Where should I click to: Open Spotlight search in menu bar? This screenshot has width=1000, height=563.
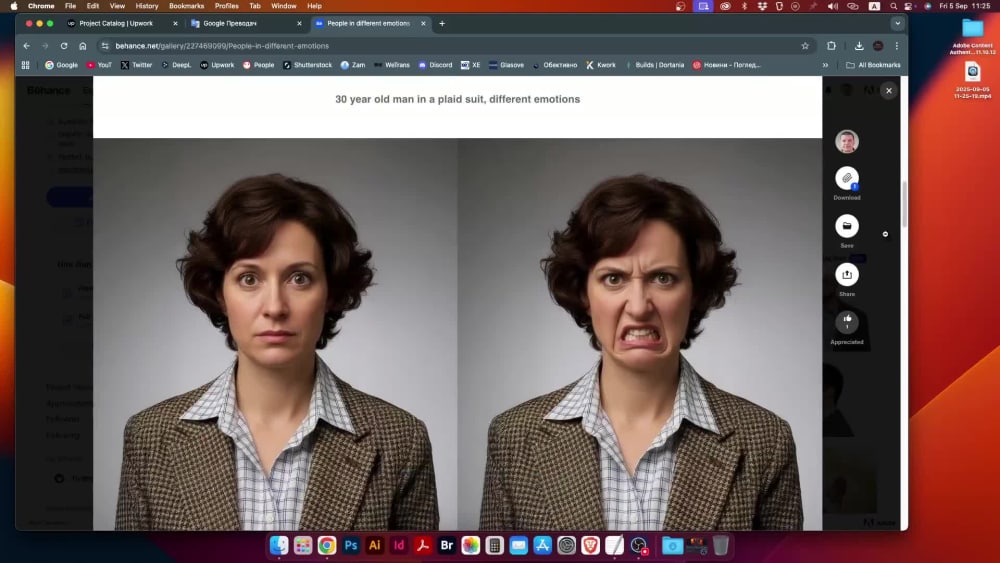pos(893,6)
